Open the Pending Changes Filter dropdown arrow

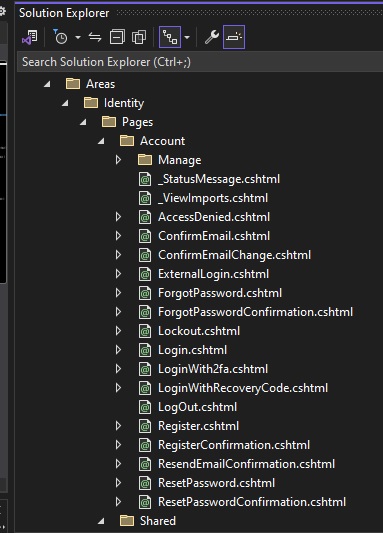pos(78,37)
